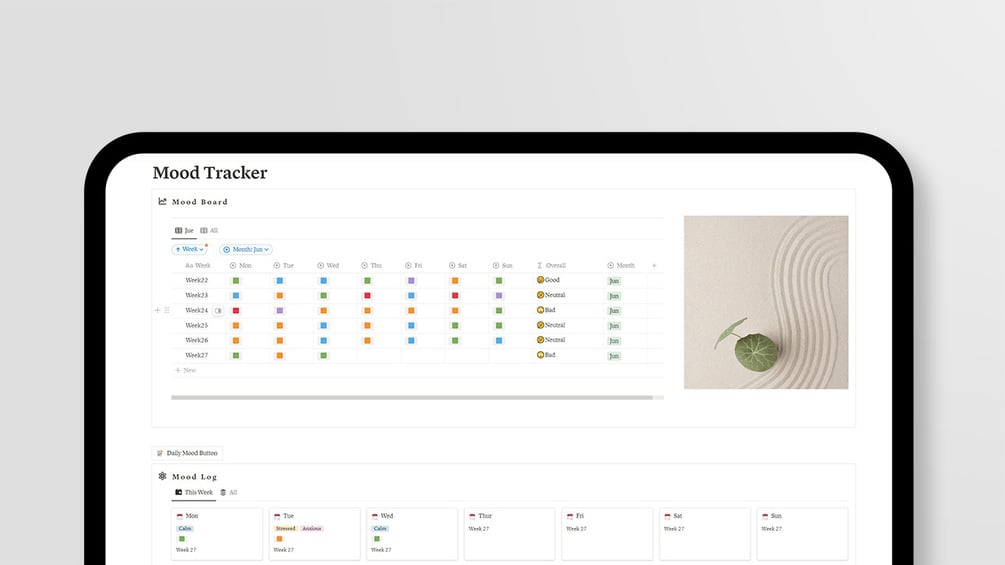Add a new column with the plus icon
The image size is (1005, 565).
pos(654,265)
